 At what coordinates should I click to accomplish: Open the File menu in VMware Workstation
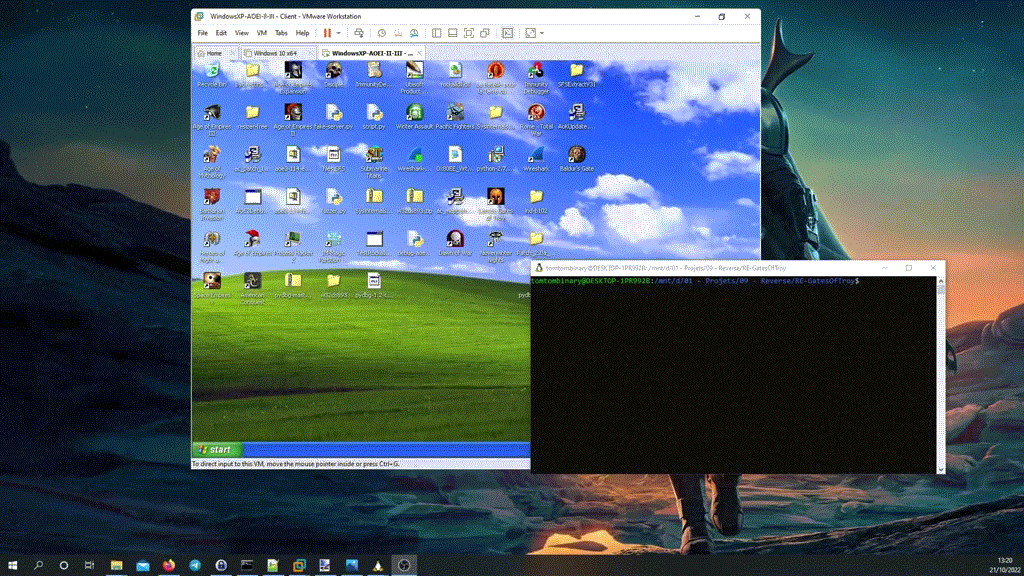[x=202, y=33]
